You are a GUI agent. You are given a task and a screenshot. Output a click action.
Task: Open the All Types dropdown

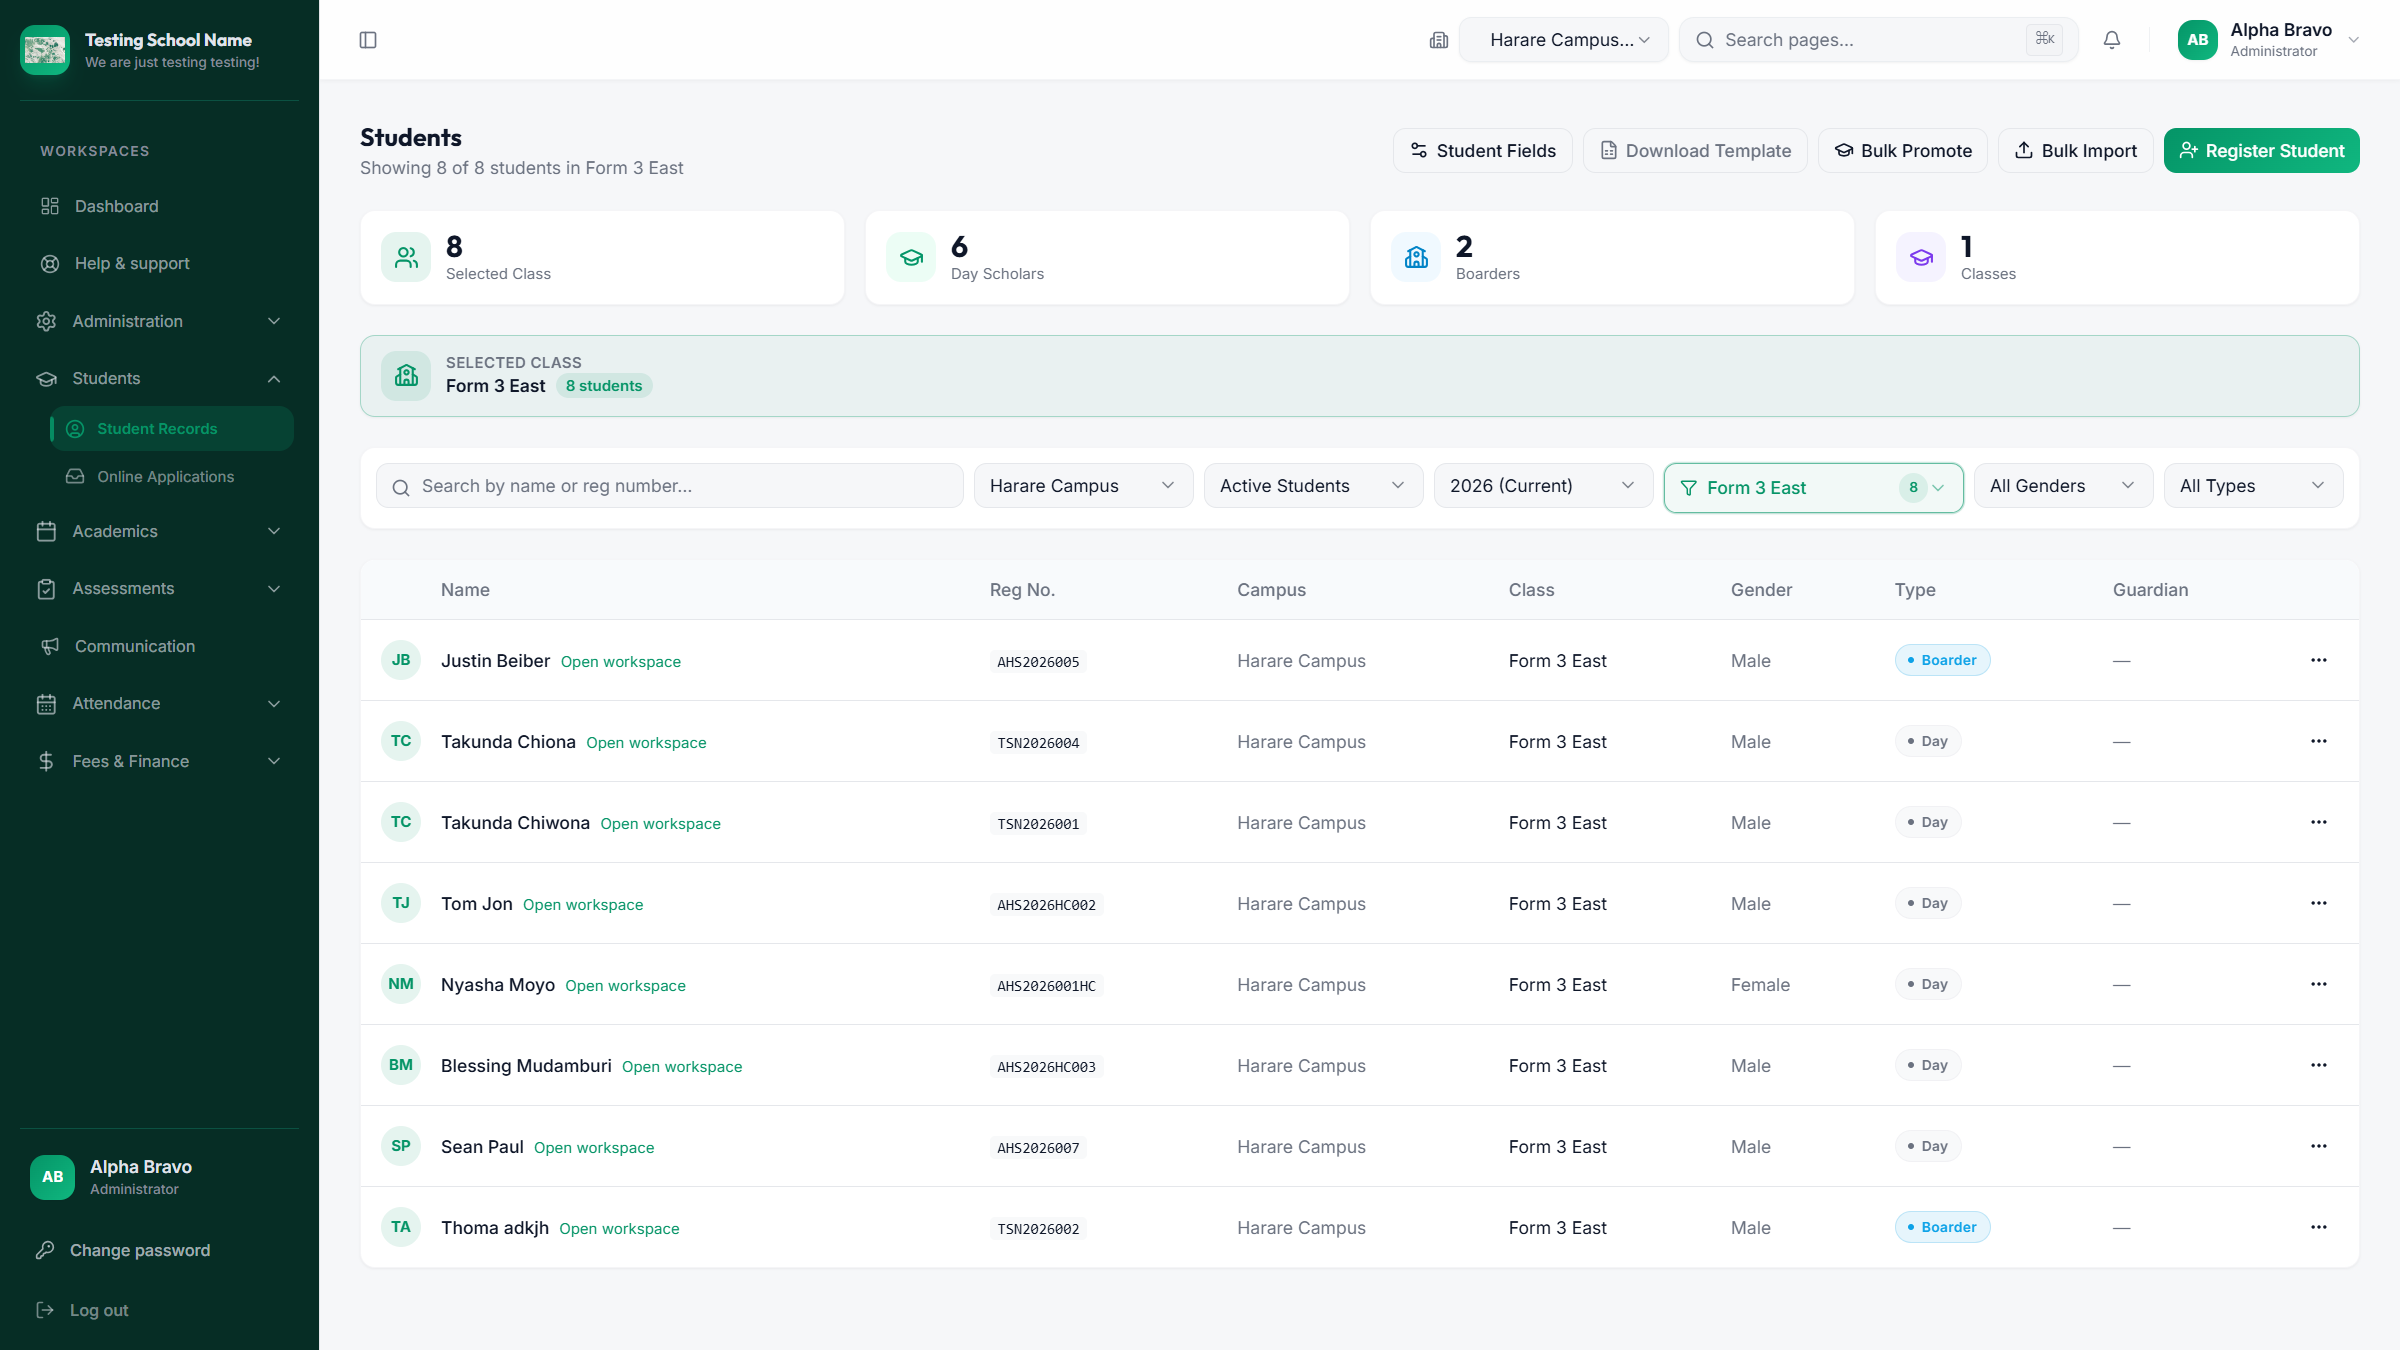(2254, 486)
